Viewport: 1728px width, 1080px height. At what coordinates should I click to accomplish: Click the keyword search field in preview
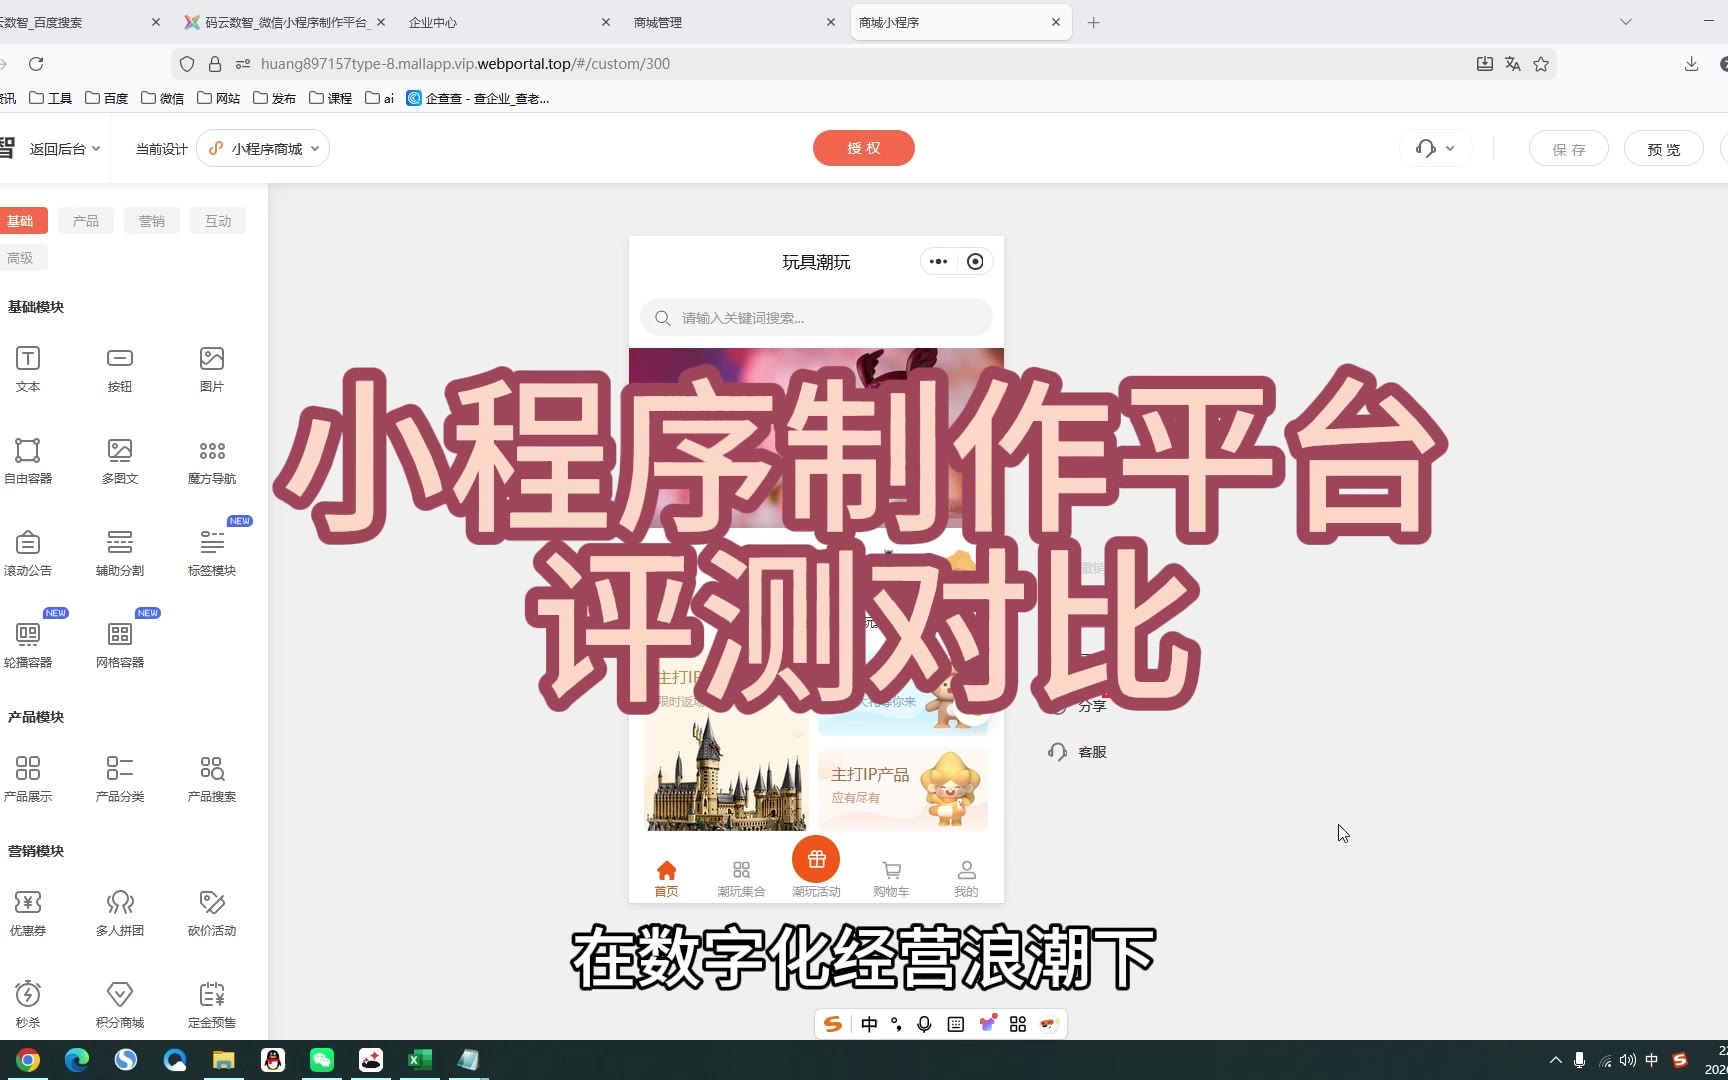[x=816, y=318]
